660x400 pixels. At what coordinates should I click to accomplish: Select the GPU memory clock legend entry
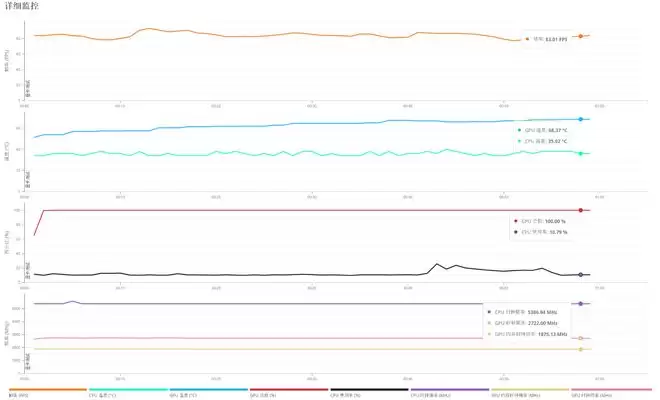(x=529, y=394)
